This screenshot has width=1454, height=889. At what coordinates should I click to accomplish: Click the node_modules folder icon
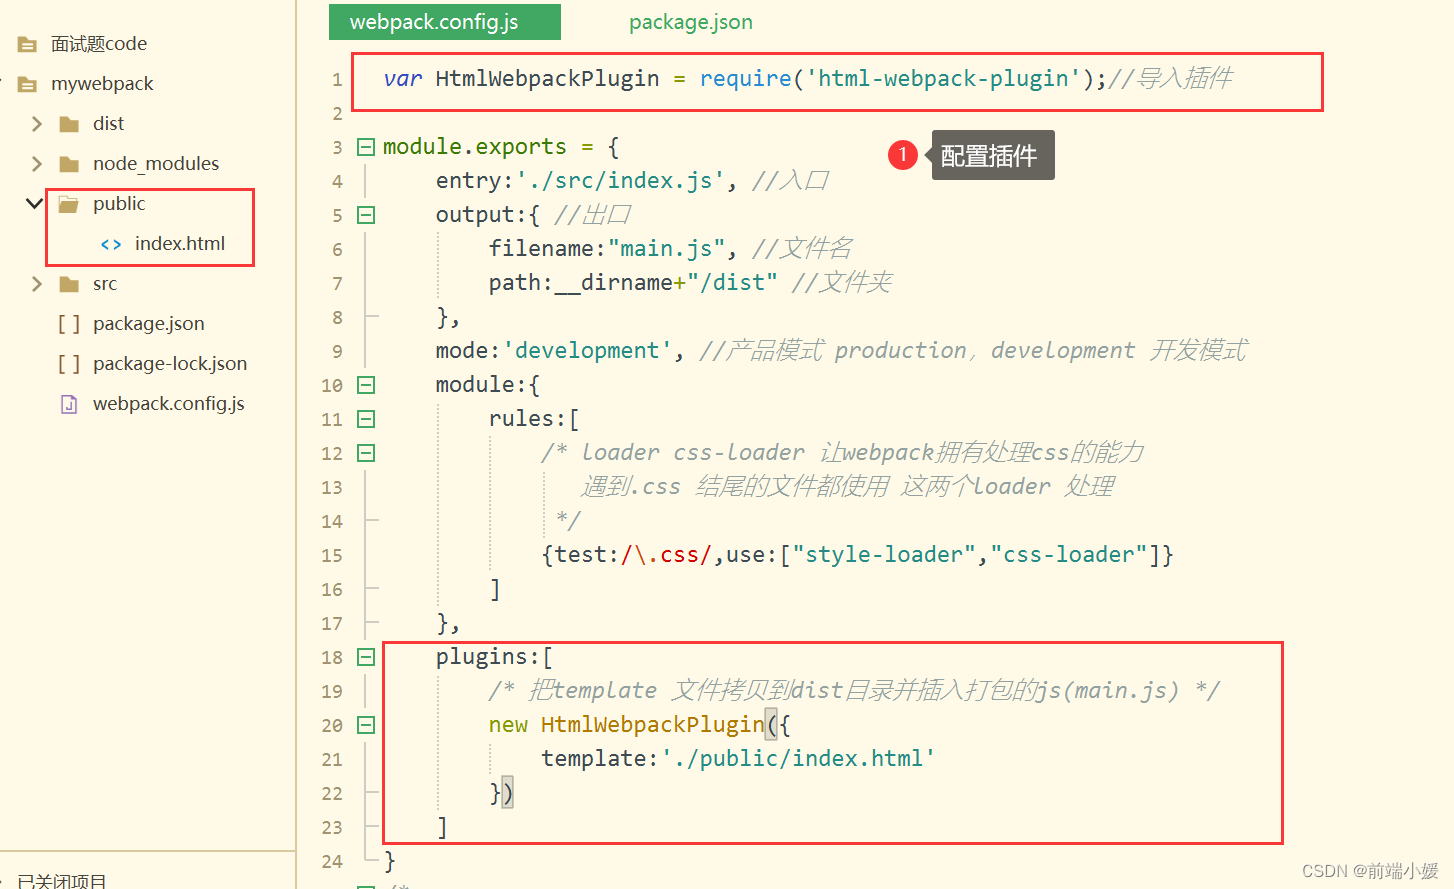point(69,164)
